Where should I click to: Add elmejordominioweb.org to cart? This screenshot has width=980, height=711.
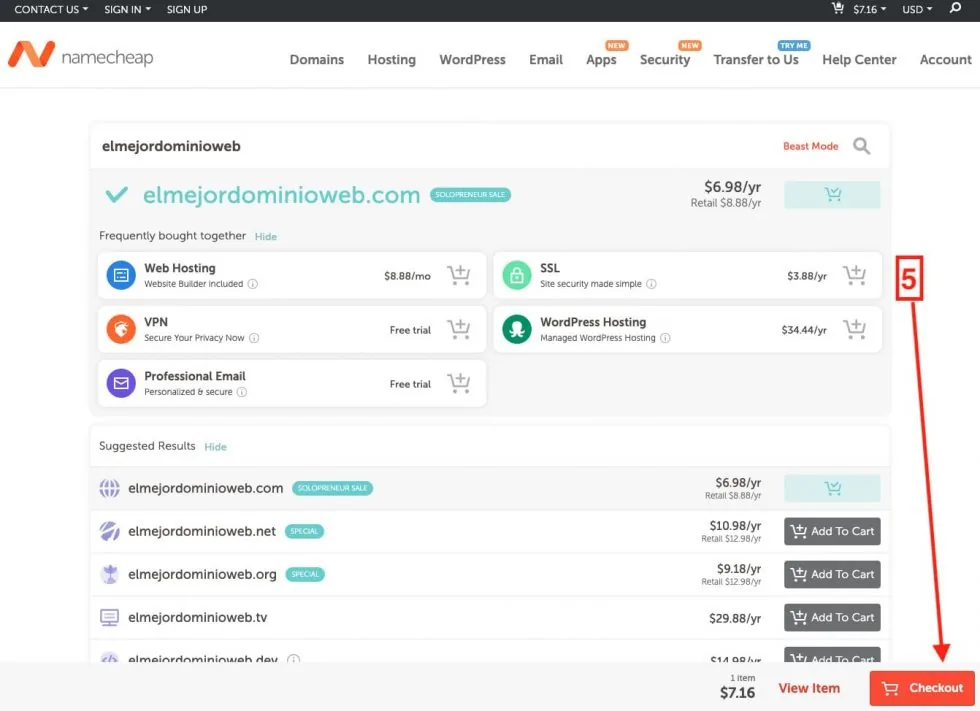pyautogui.click(x=832, y=574)
